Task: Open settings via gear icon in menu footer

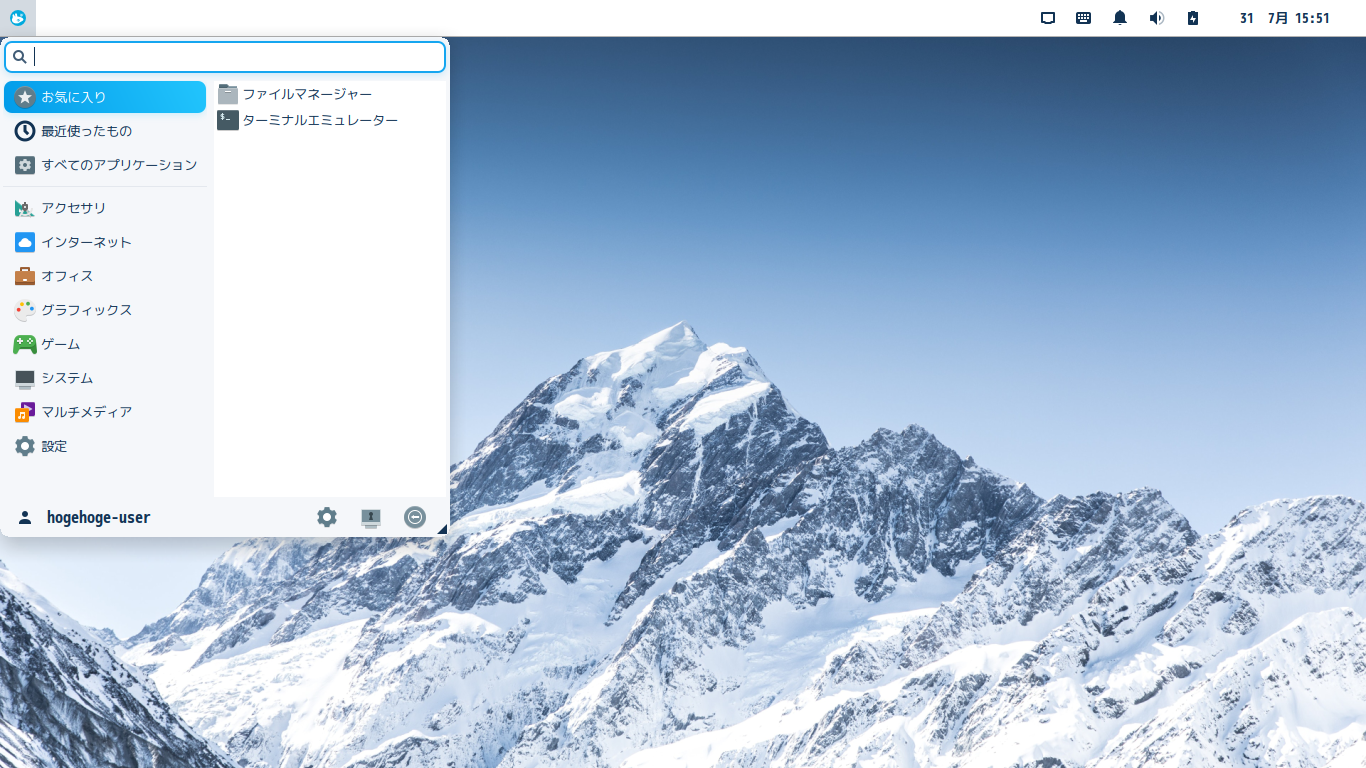Action: (x=327, y=517)
